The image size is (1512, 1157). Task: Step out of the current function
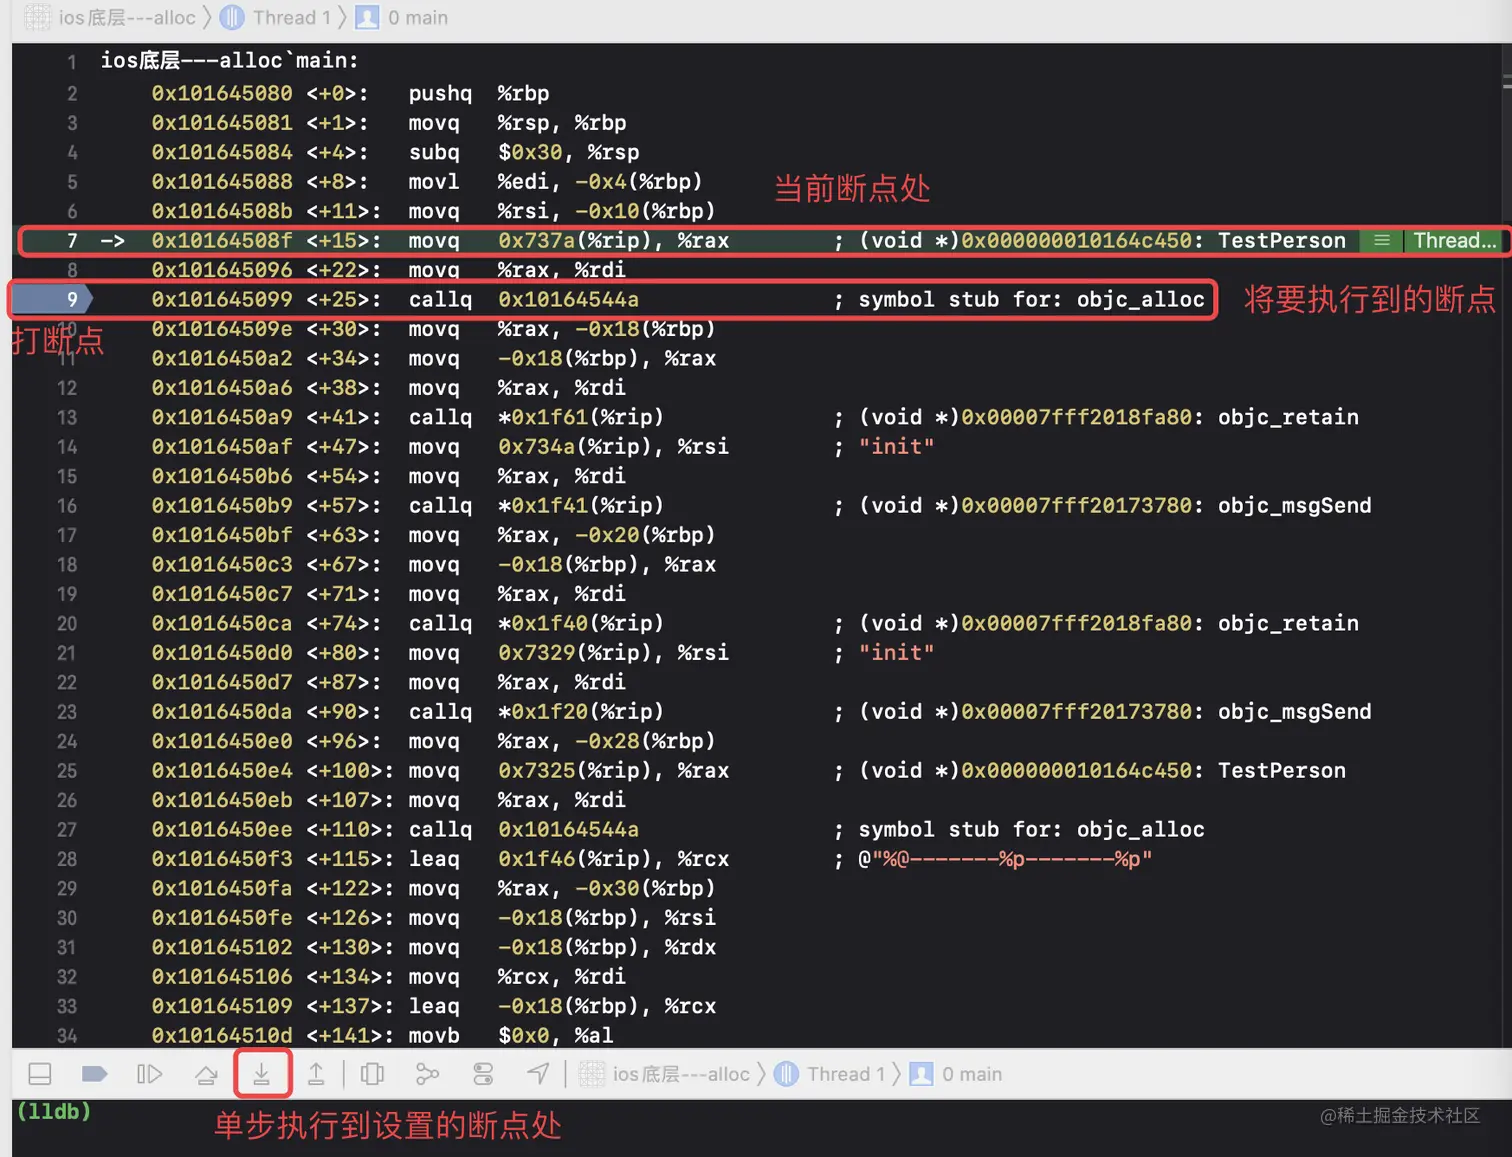tap(316, 1074)
